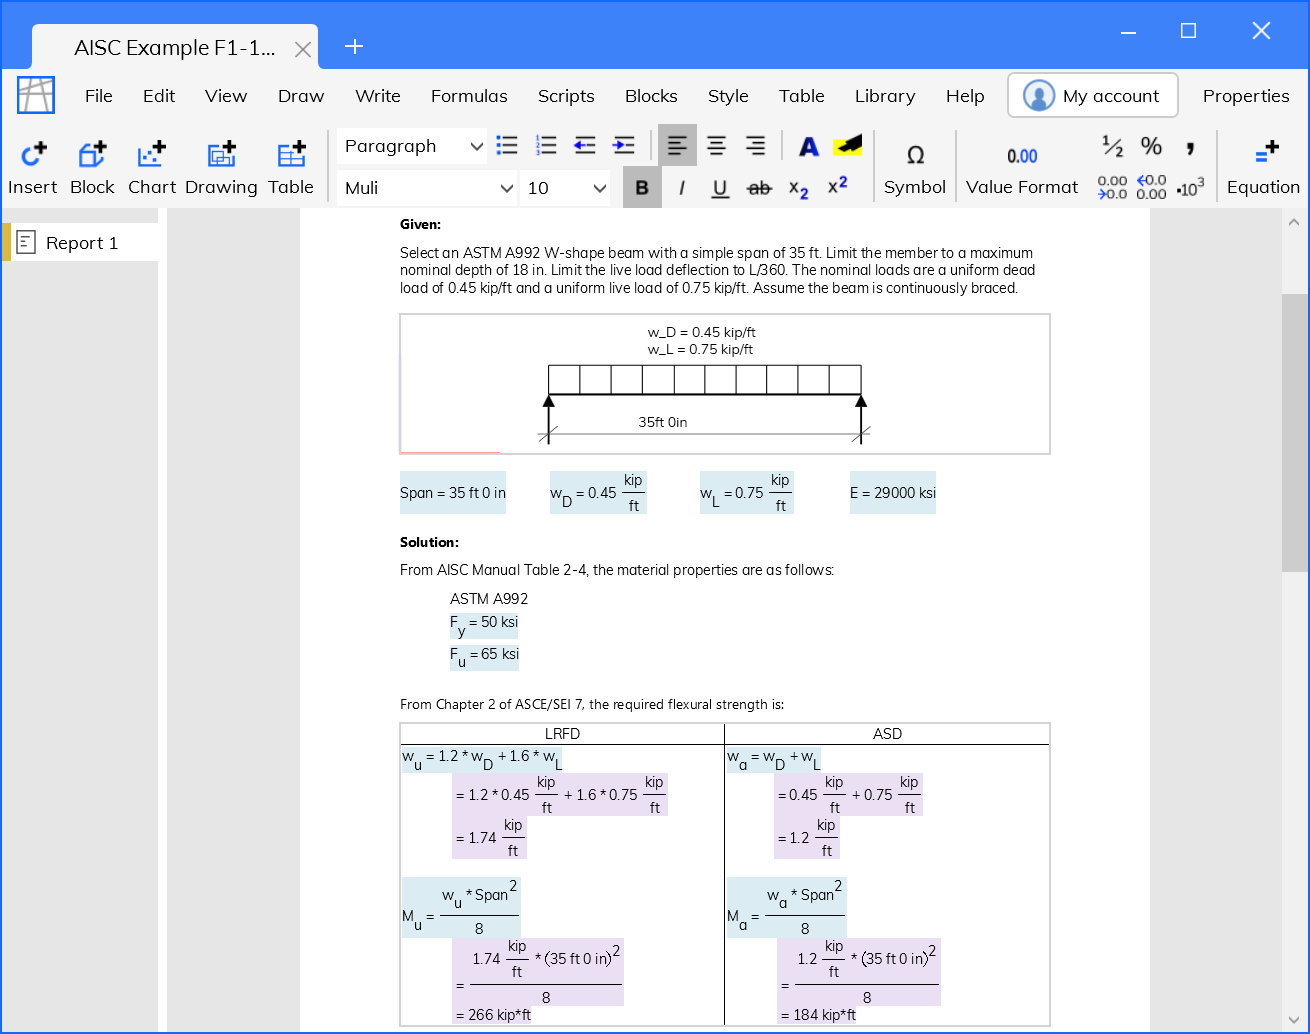Screen dimensions: 1310x1034
Task: Insert a Table
Action: [290, 165]
